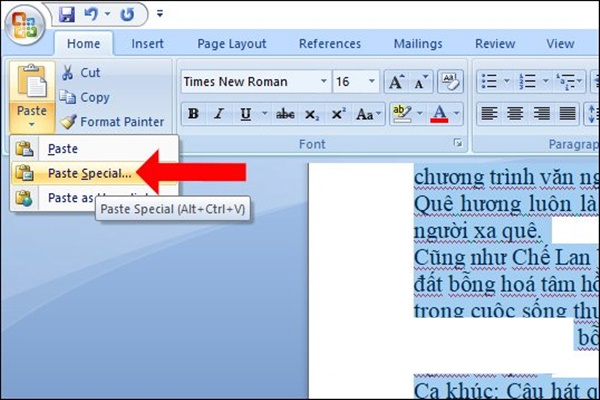The width and height of the screenshot is (600, 400).
Task: Expand the font name dropdown list
Action: point(324,81)
